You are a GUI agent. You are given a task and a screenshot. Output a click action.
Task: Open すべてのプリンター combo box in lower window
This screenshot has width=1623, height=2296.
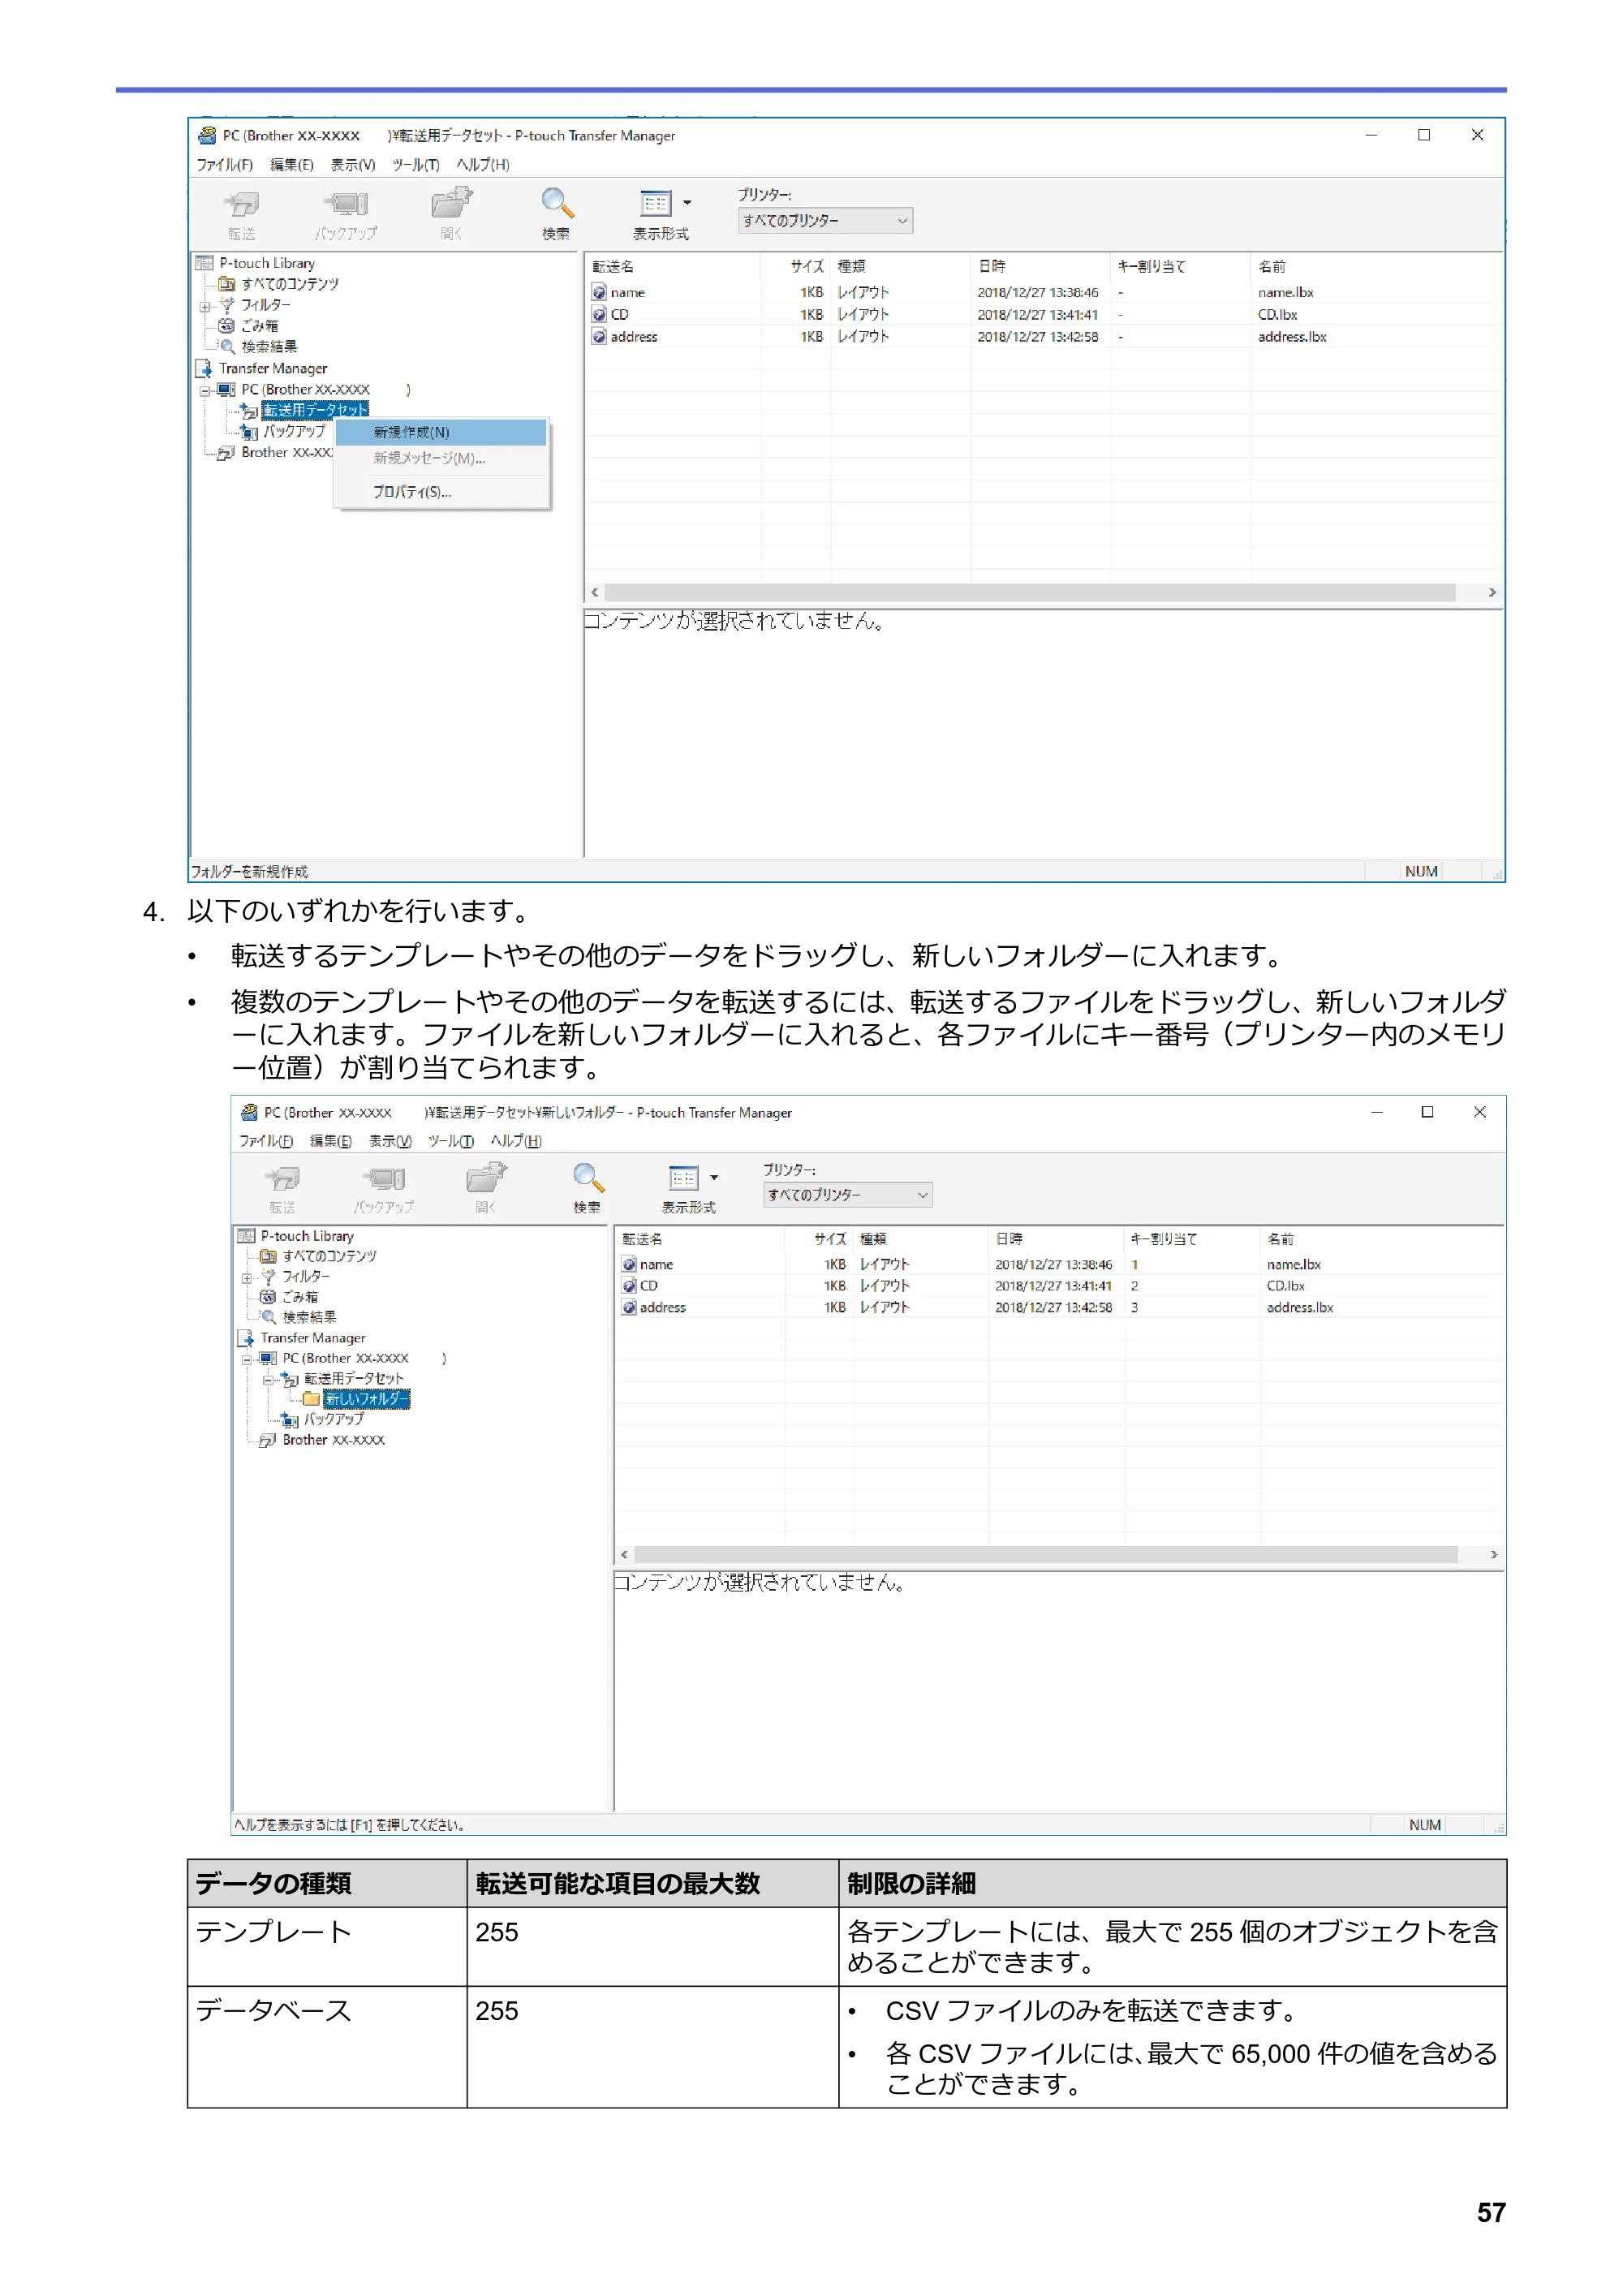(848, 1195)
